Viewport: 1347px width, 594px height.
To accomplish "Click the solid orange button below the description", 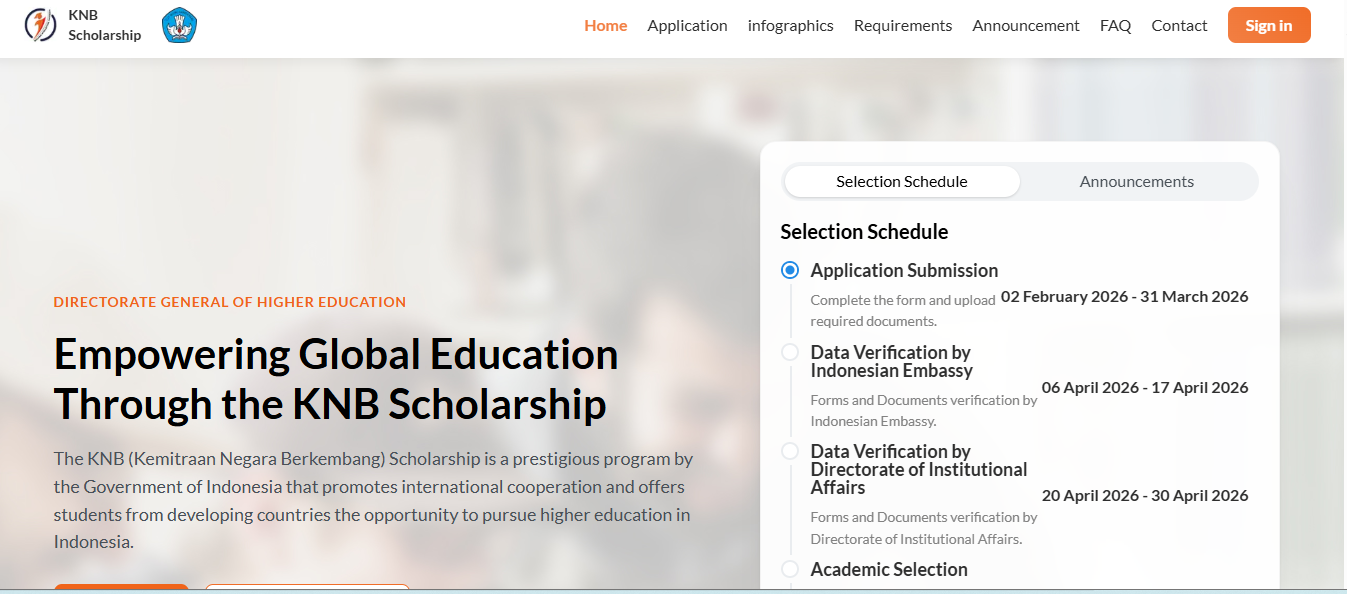I will tap(121, 588).
